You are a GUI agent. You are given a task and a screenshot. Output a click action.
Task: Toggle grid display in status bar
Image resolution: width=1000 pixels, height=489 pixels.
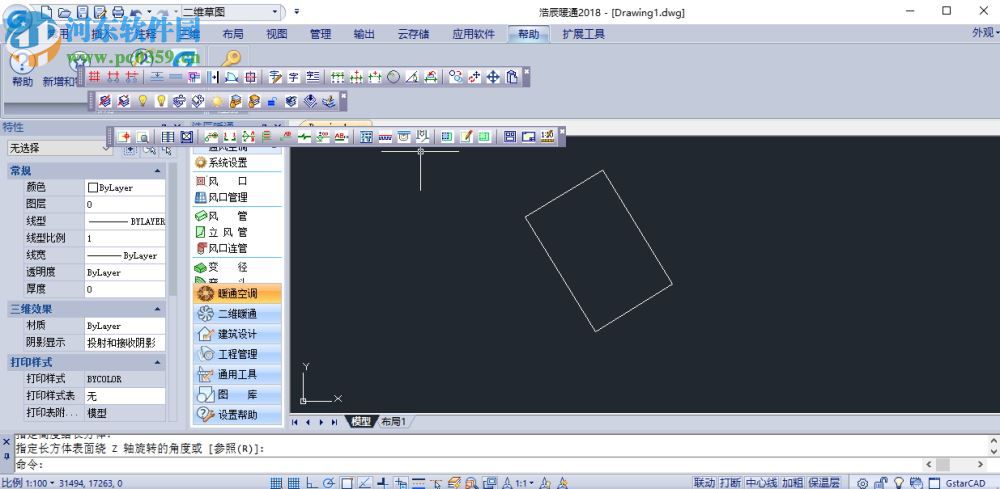click(x=294, y=483)
